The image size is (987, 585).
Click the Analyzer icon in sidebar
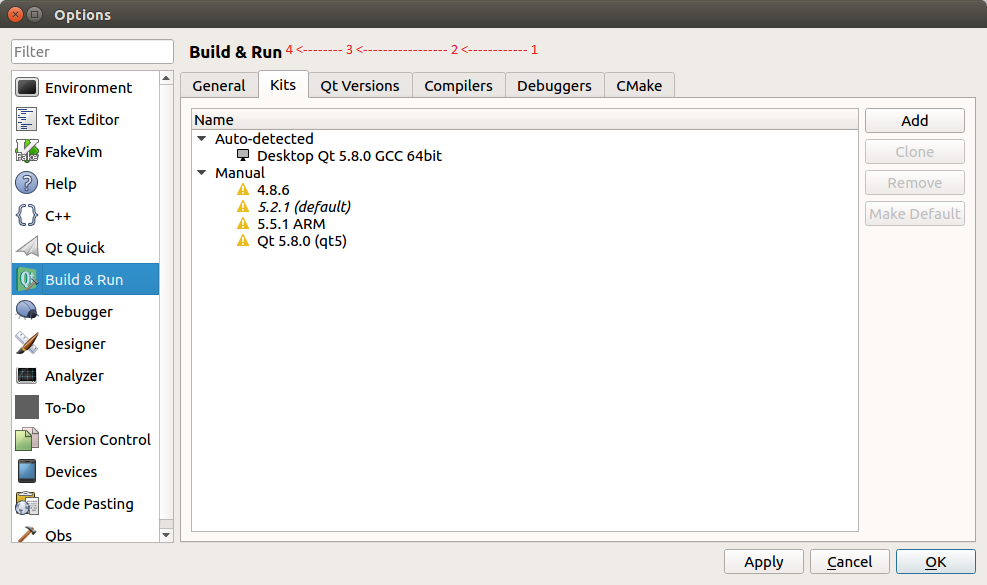tap(27, 376)
